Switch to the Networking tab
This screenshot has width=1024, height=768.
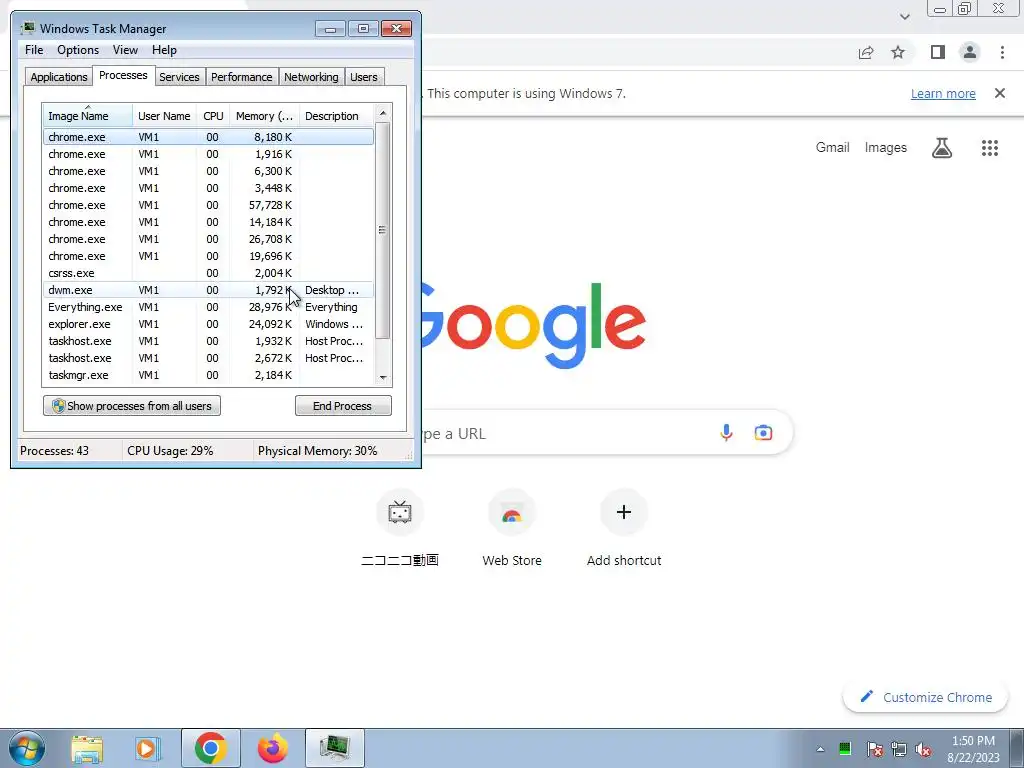click(311, 77)
